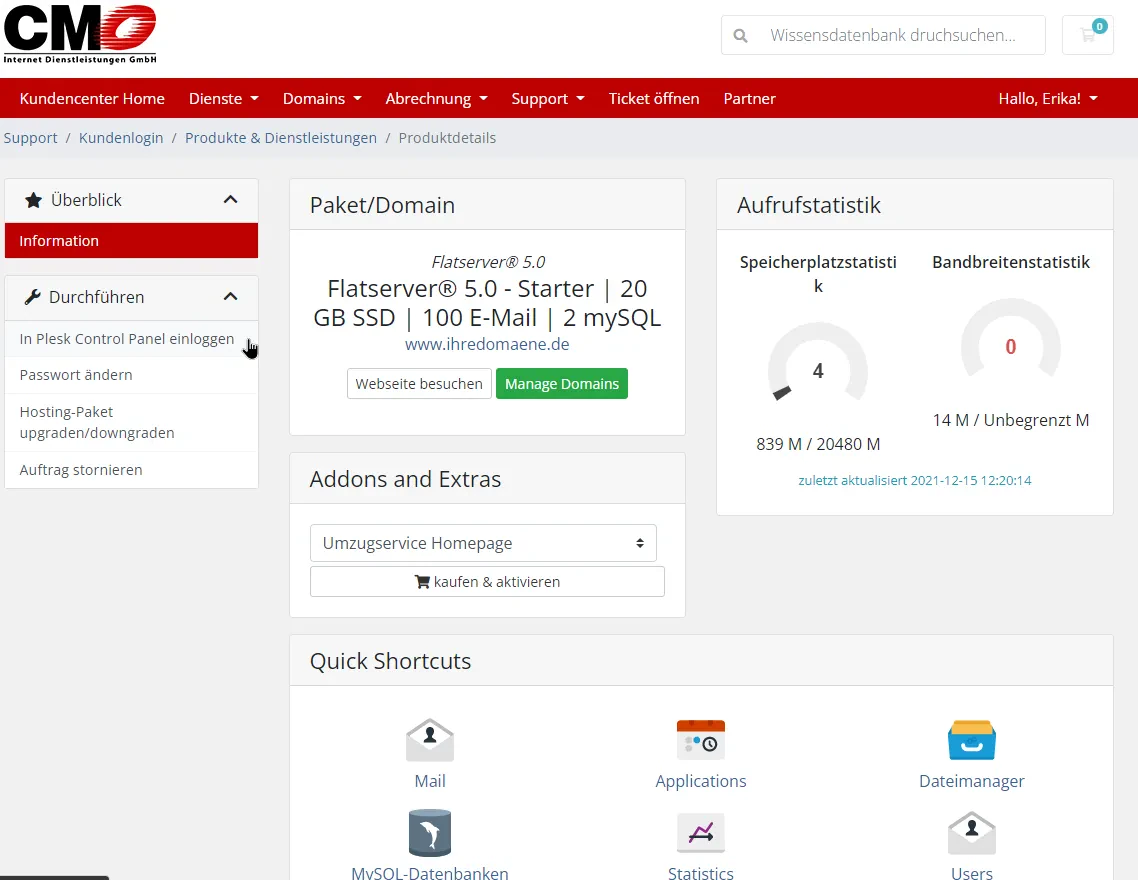1138x880 pixels.
Task: Click the 839 M / 20480 M value
Action: (818, 444)
